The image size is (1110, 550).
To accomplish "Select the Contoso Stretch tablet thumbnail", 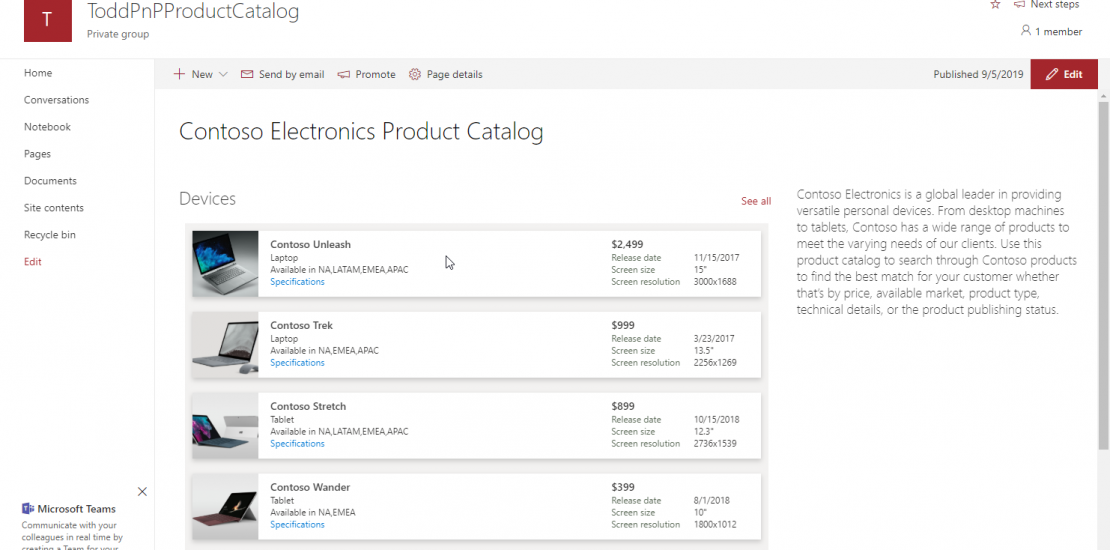I will pos(225,426).
